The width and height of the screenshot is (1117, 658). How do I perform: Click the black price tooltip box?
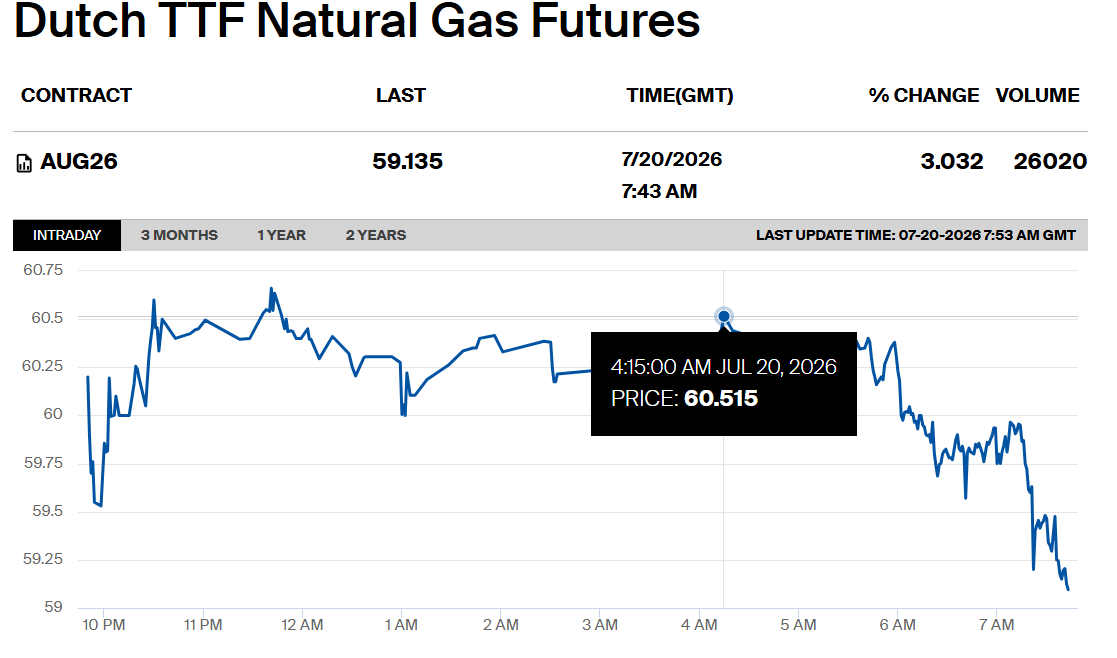pyautogui.click(x=724, y=384)
